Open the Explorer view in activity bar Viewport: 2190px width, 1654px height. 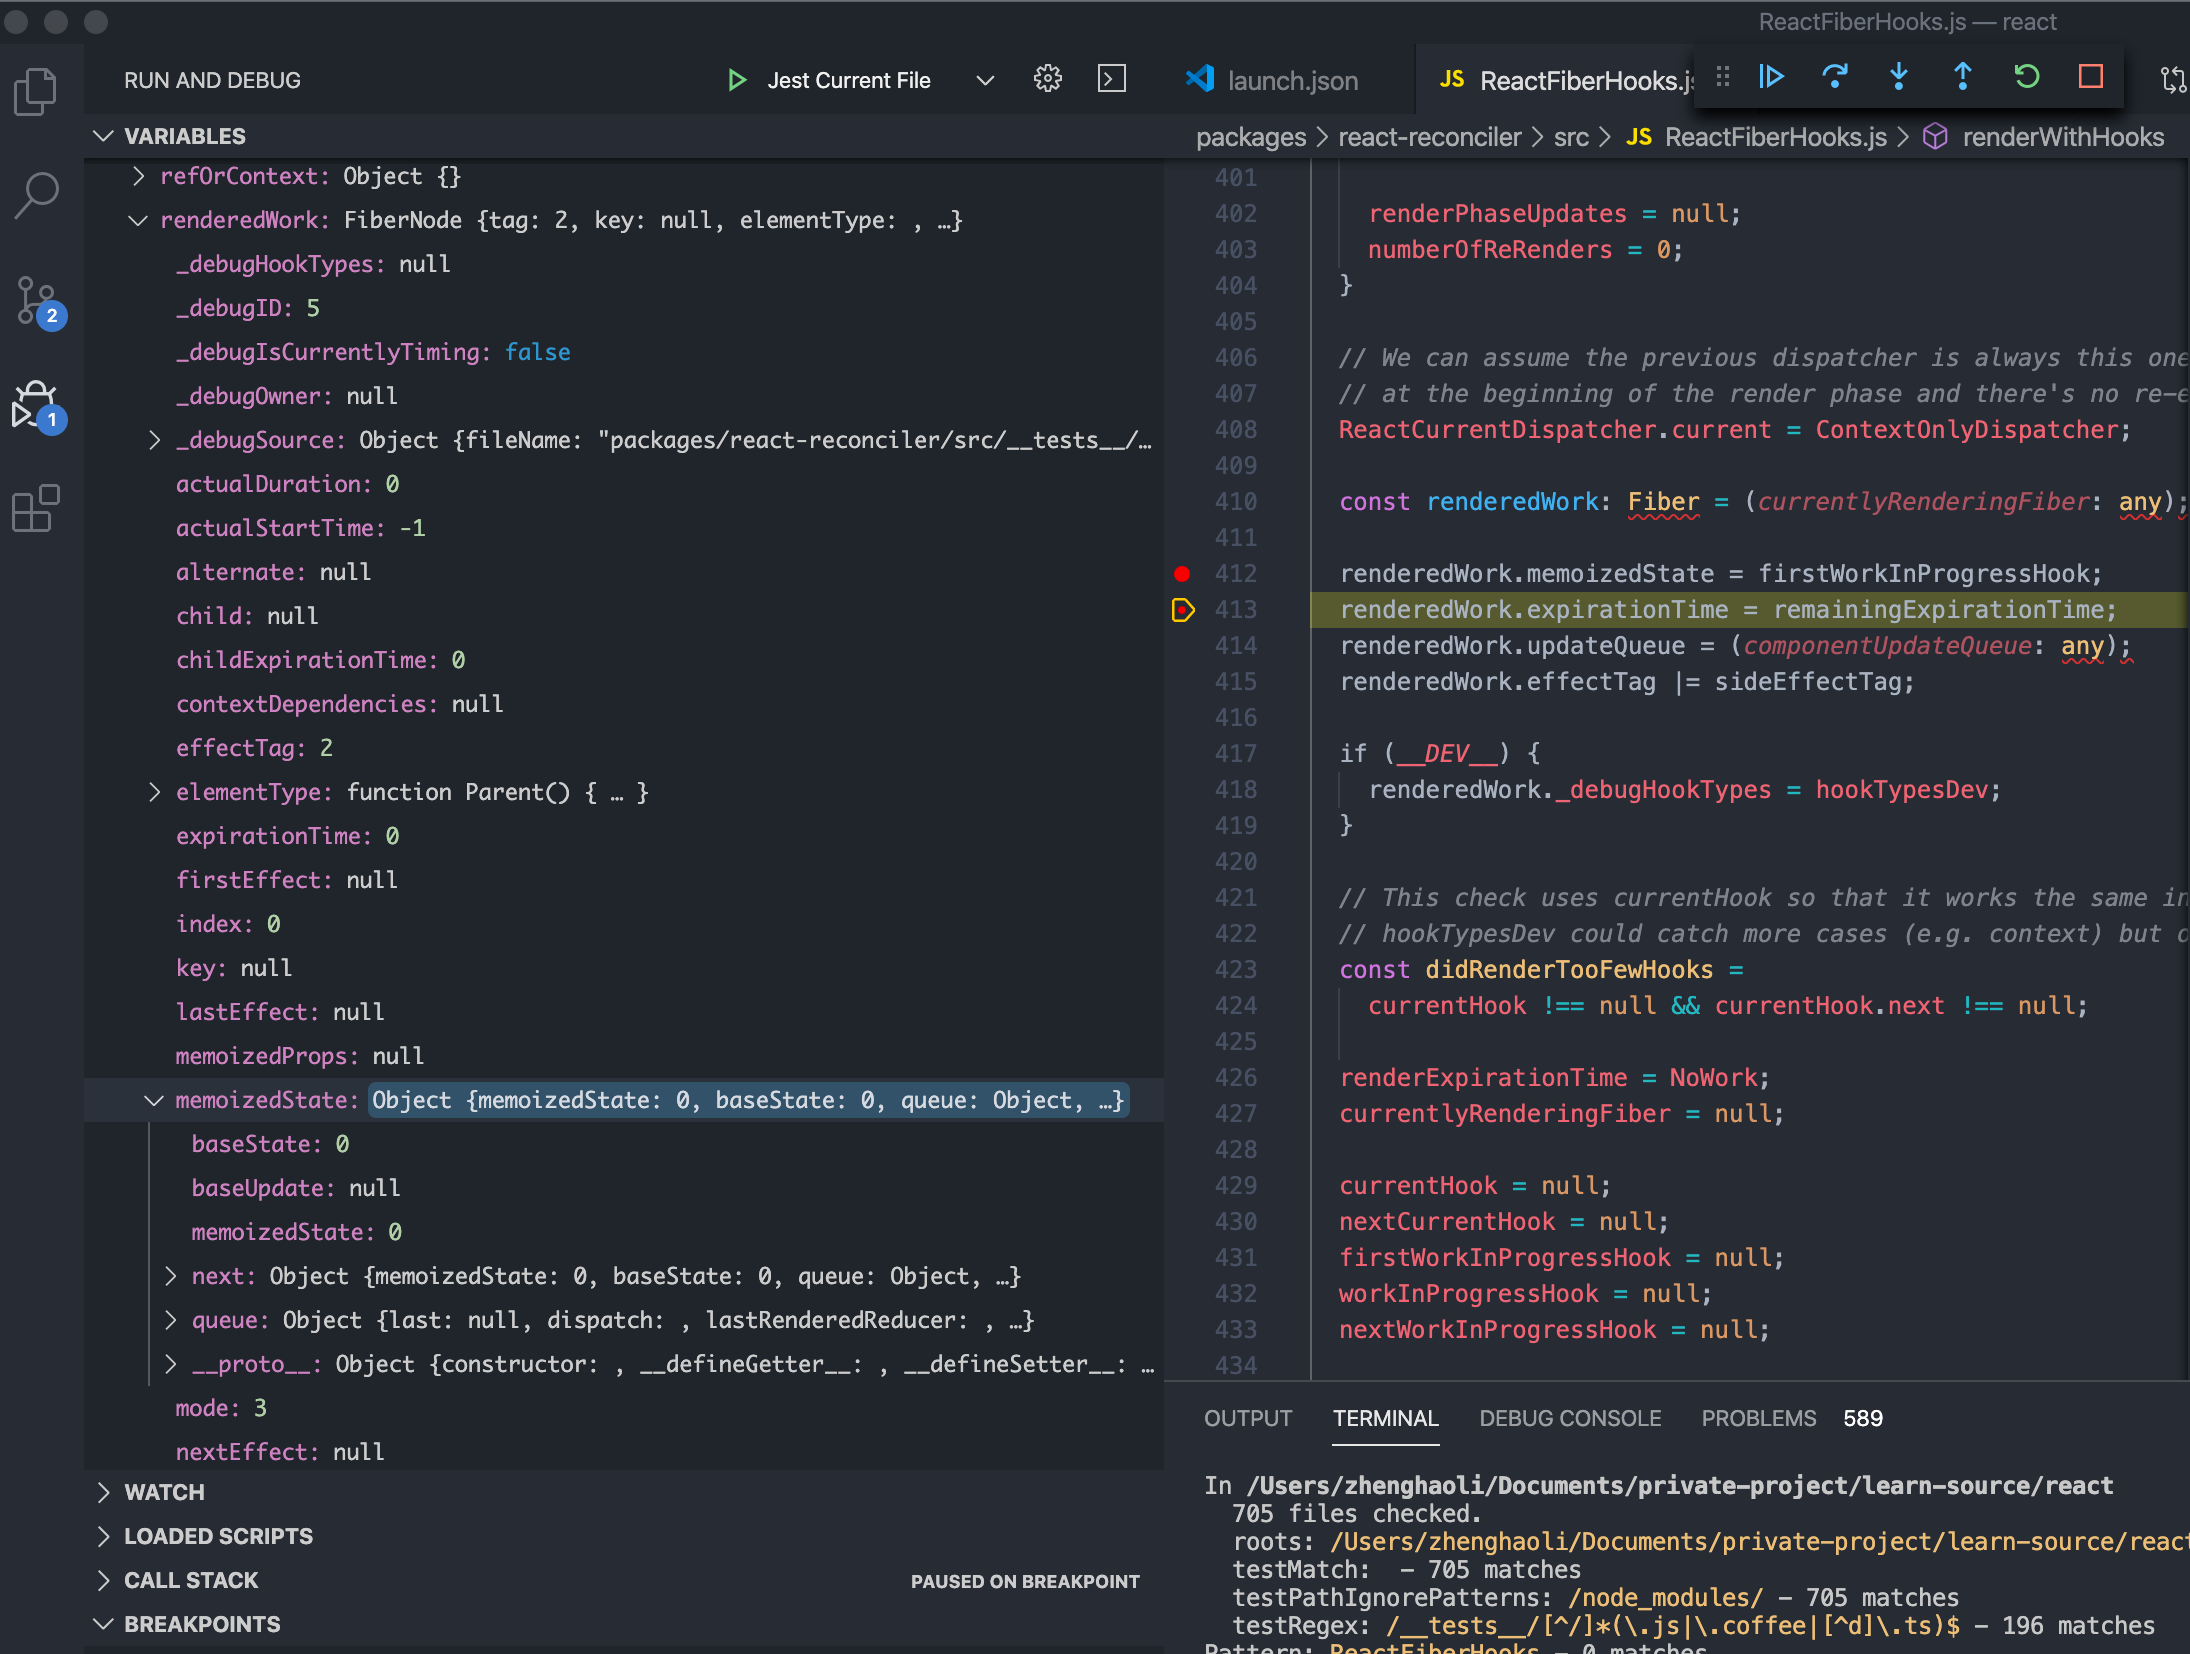(x=36, y=92)
